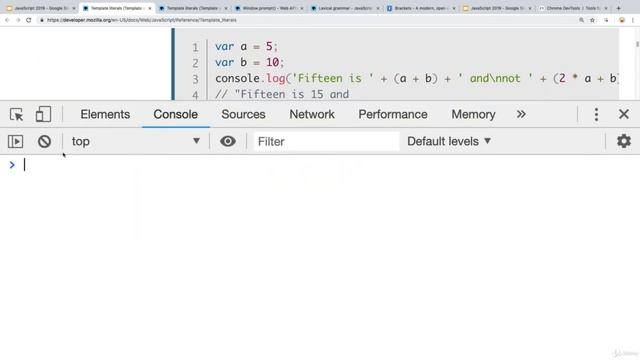The width and height of the screenshot is (640, 360).
Task: Close the Chrome DevTools browser tab
Action: click(606, 8)
